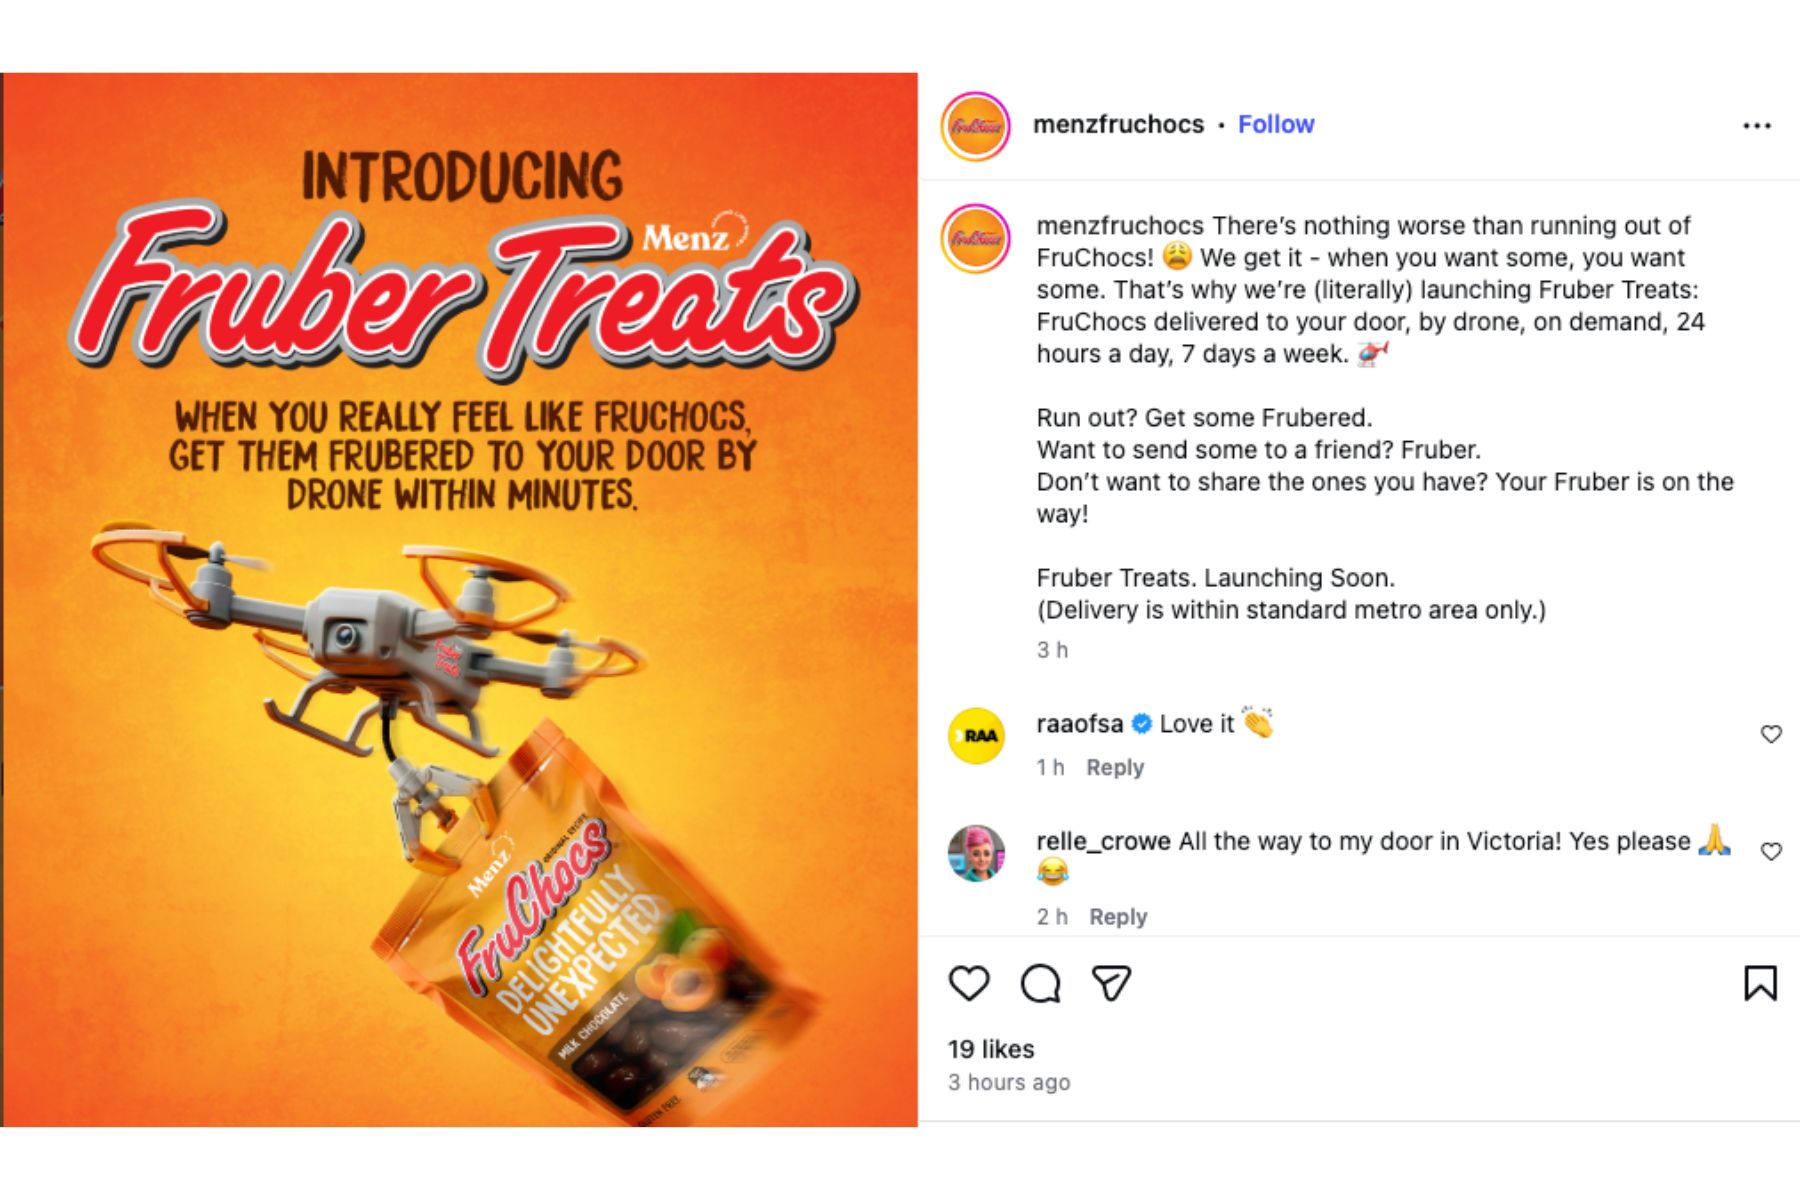The width and height of the screenshot is (1800, 1200).
Task: Open raaofsa's yellow RAA avatar
Action: point(976,736)
